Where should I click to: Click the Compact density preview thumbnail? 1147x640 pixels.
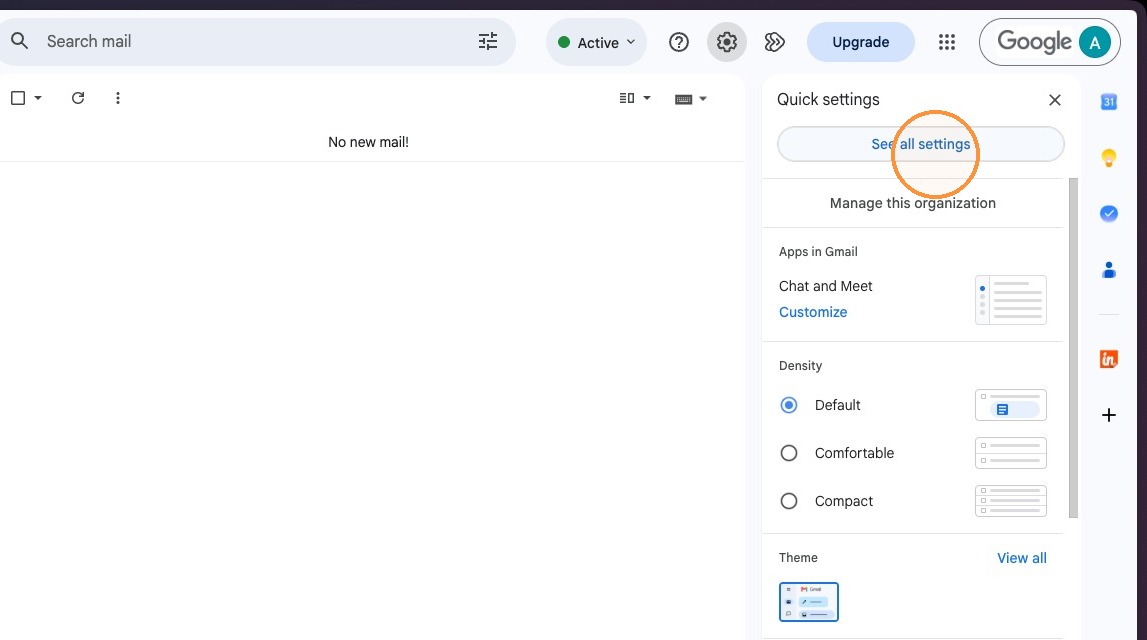tap(1011, 501)
